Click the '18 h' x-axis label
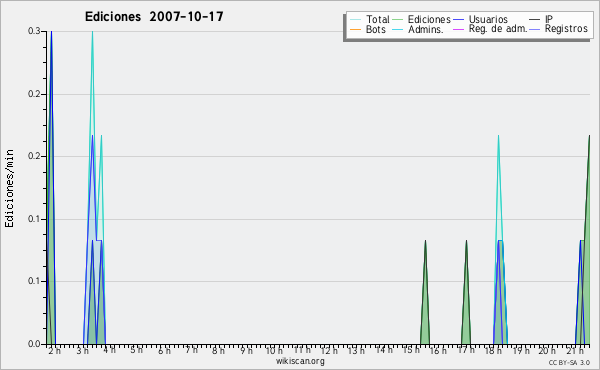Screen dimensions: 600x370 [493, 351]
